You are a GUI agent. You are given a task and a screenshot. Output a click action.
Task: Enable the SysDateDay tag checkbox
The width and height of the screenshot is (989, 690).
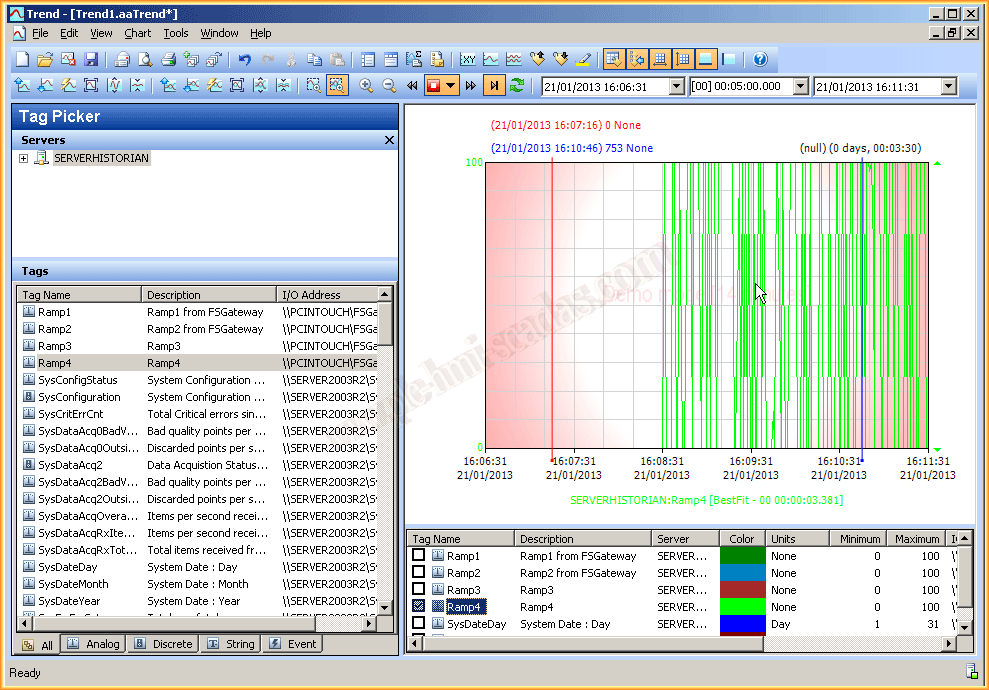point(419,624)
